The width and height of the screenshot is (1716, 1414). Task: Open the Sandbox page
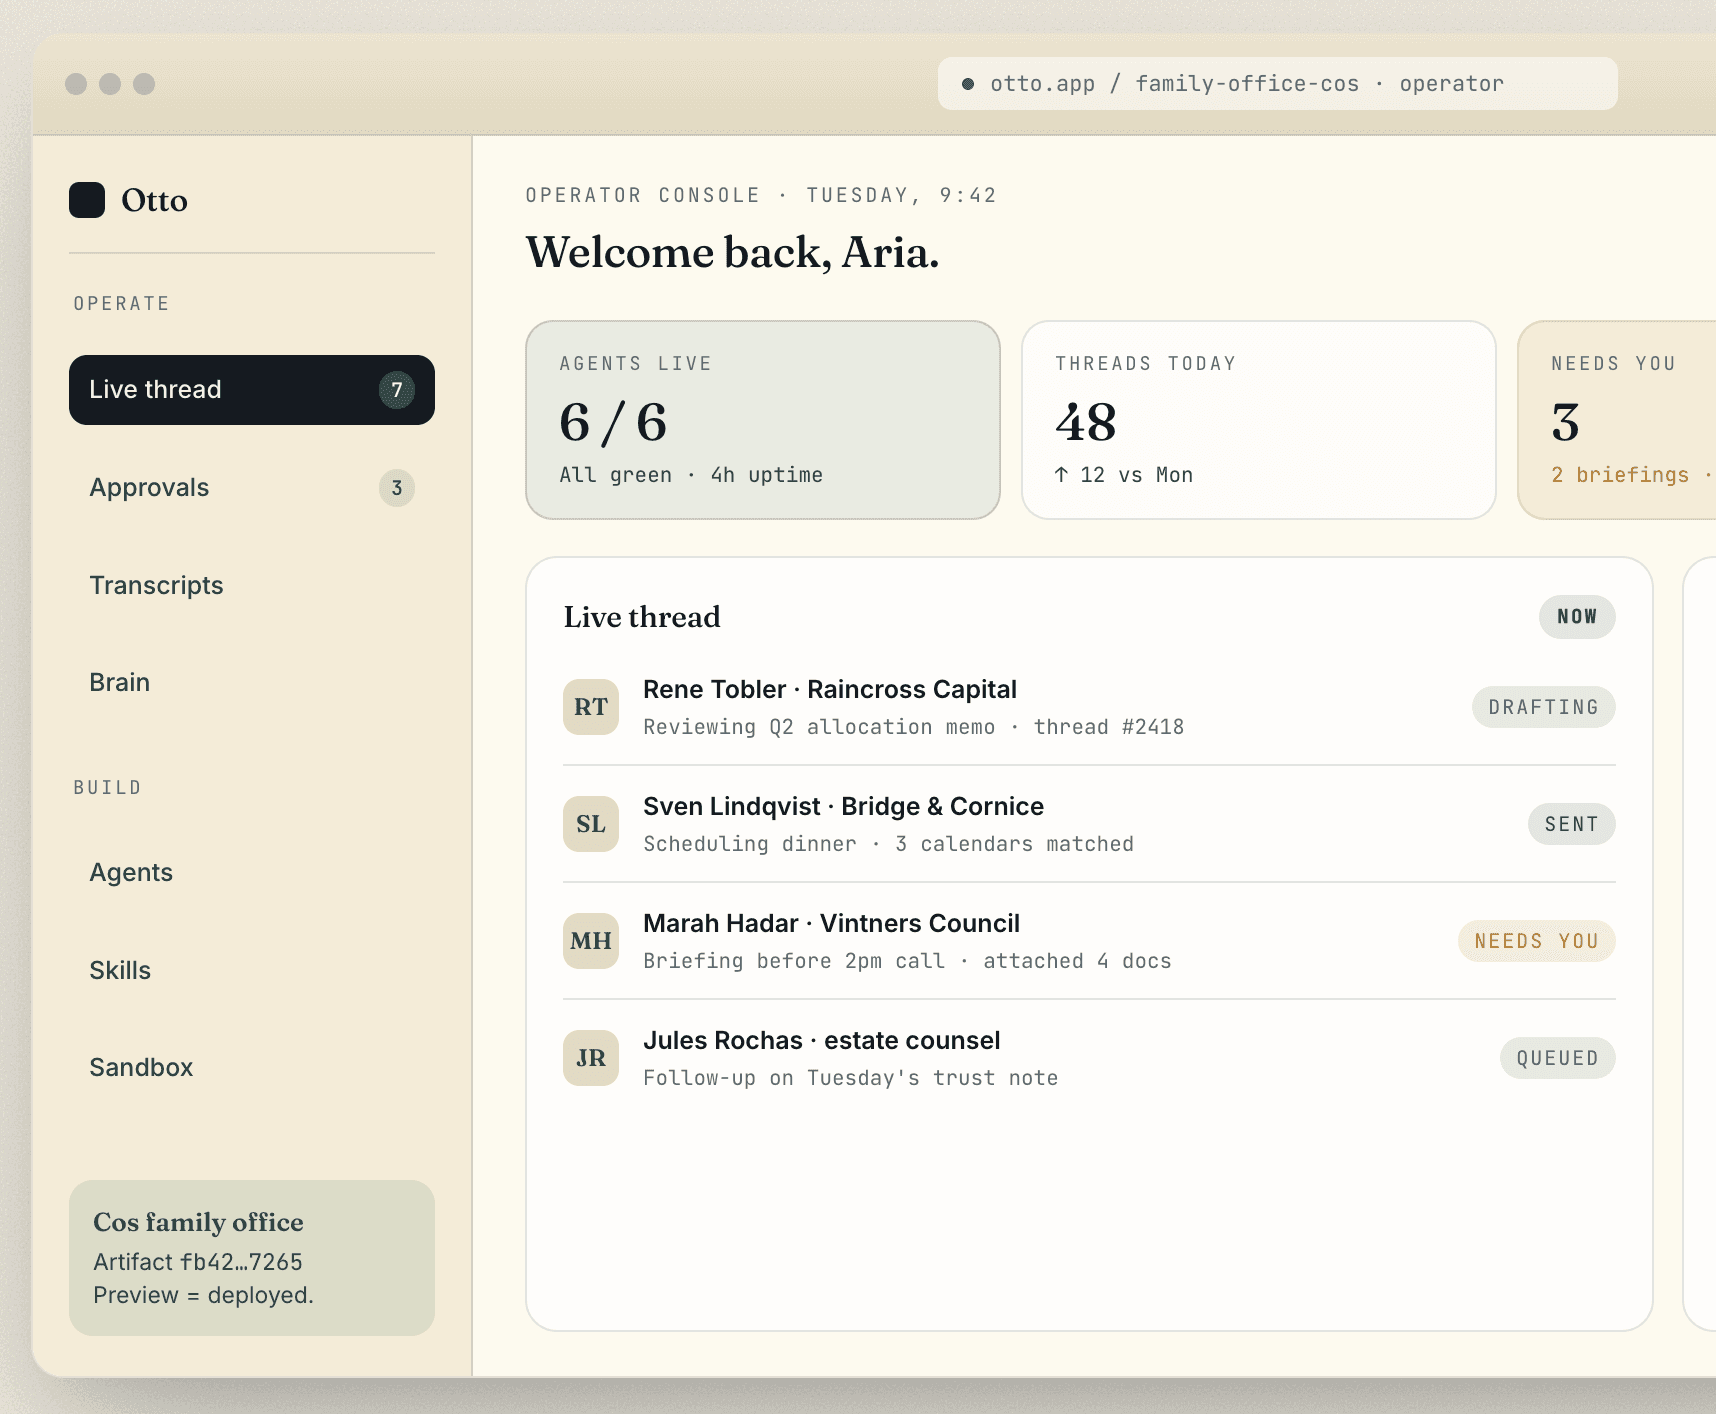[252, 1067]
